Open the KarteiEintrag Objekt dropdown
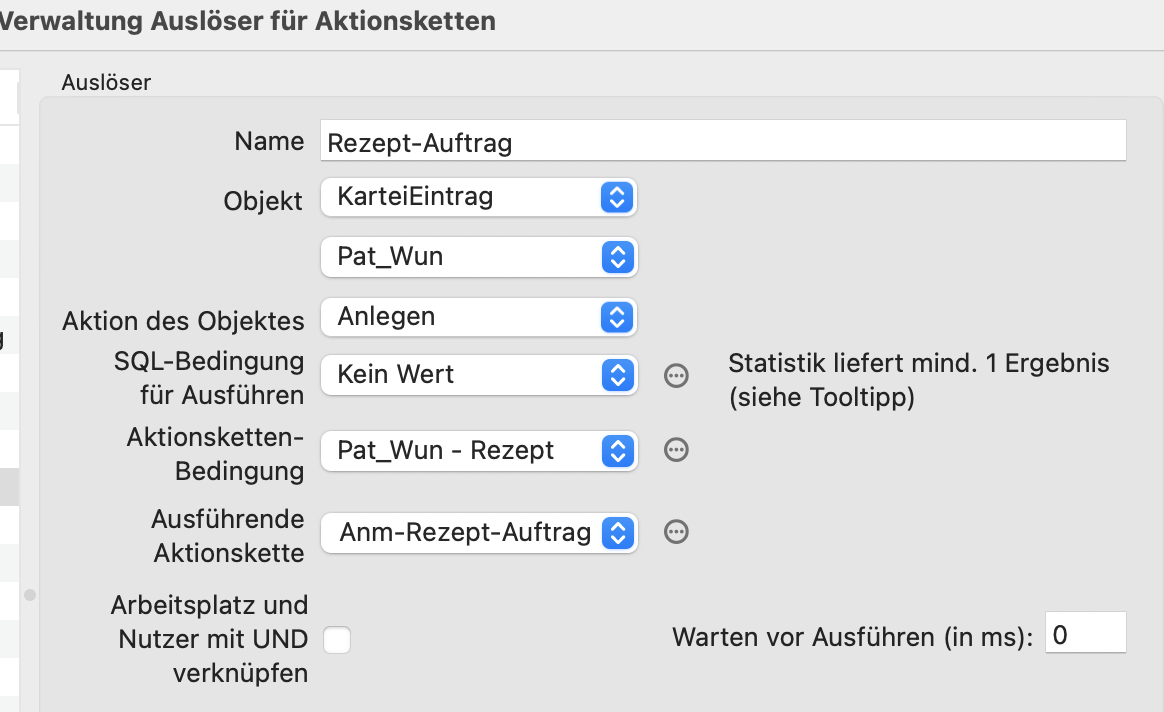The height and width of the screenshot is (712, 1164). pos(479,197)
